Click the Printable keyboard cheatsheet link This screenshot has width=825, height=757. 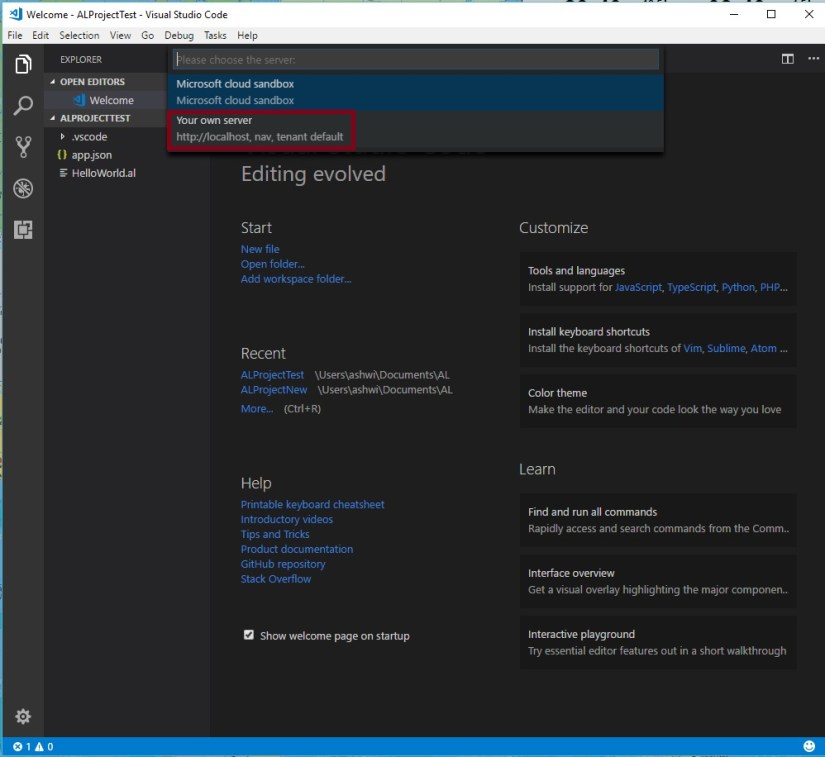(x=312, y=505)
